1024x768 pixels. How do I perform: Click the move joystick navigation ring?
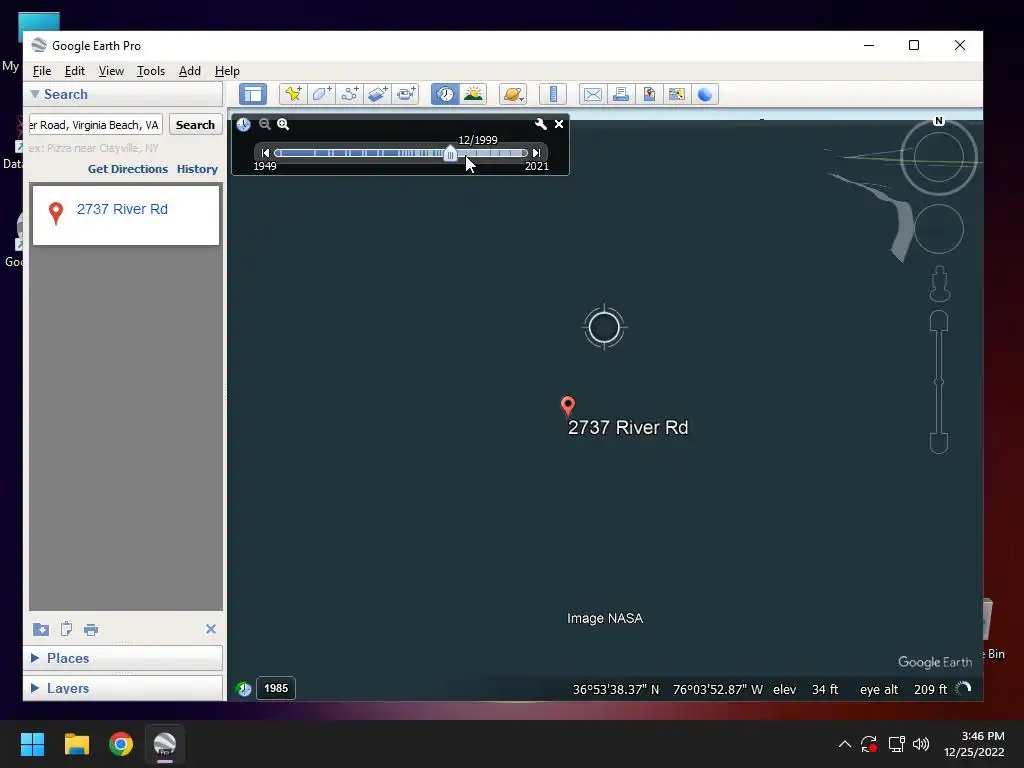coord(938,229)
